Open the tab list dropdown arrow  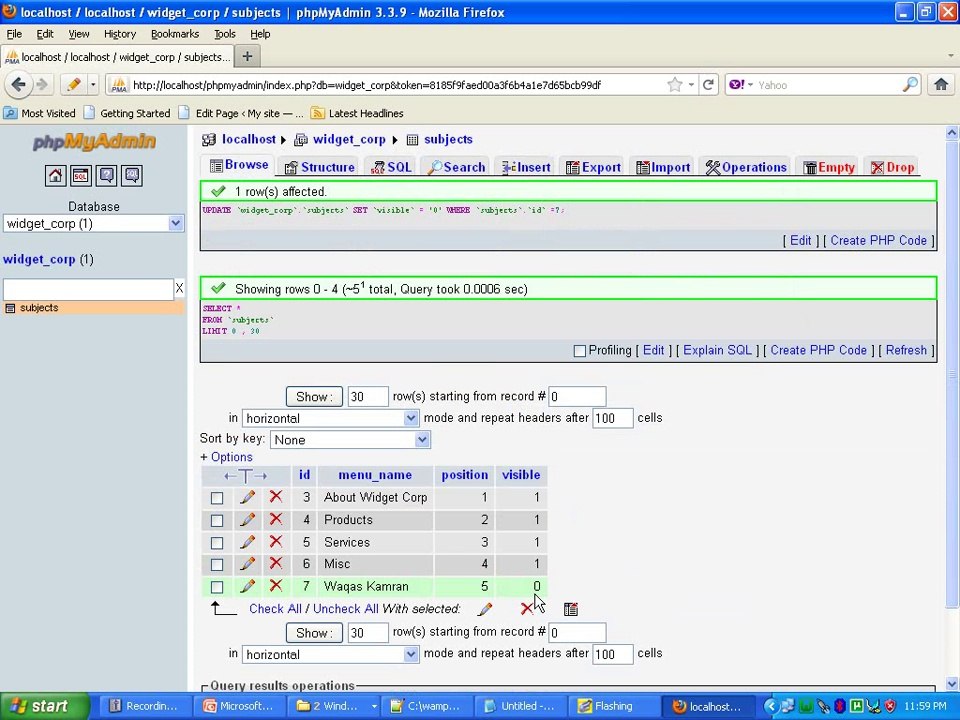click(950, 56)
